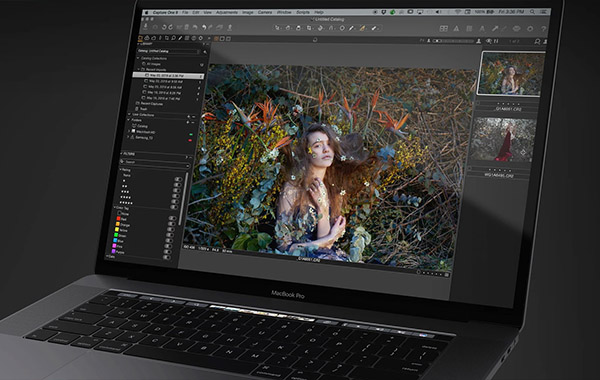
Task: Select the white balance picker cursor tool
Action: point(351,28)
